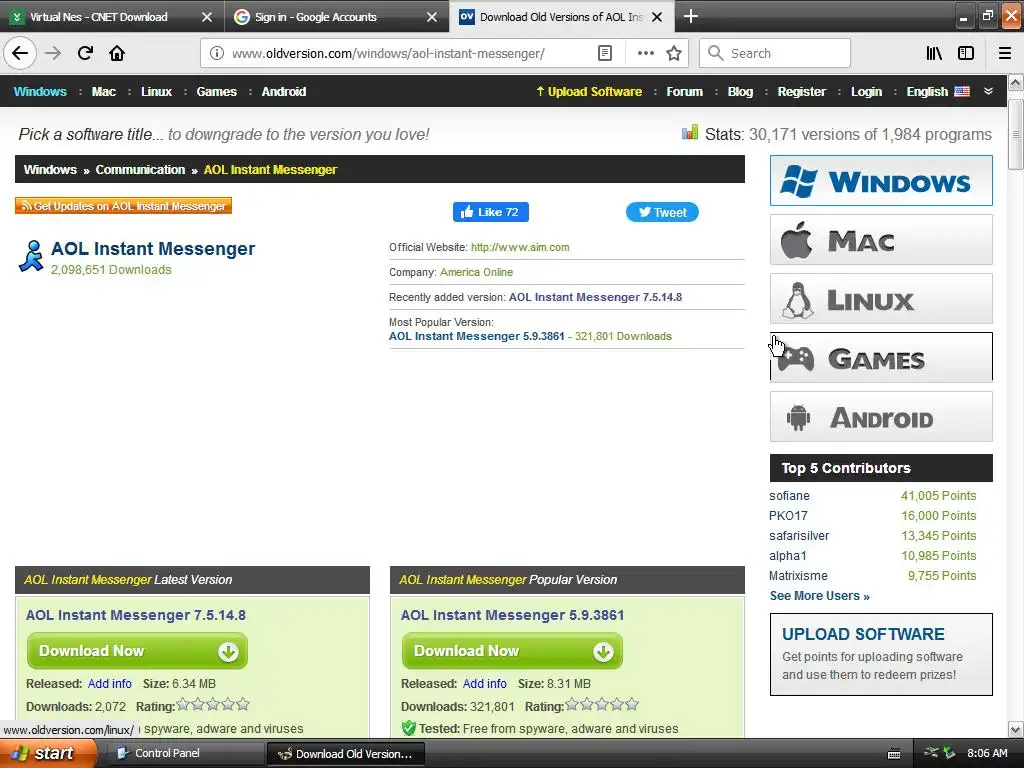The image size is (1024, 768).
Task: Bookmark this page with the star
Action: pos(674,54)
